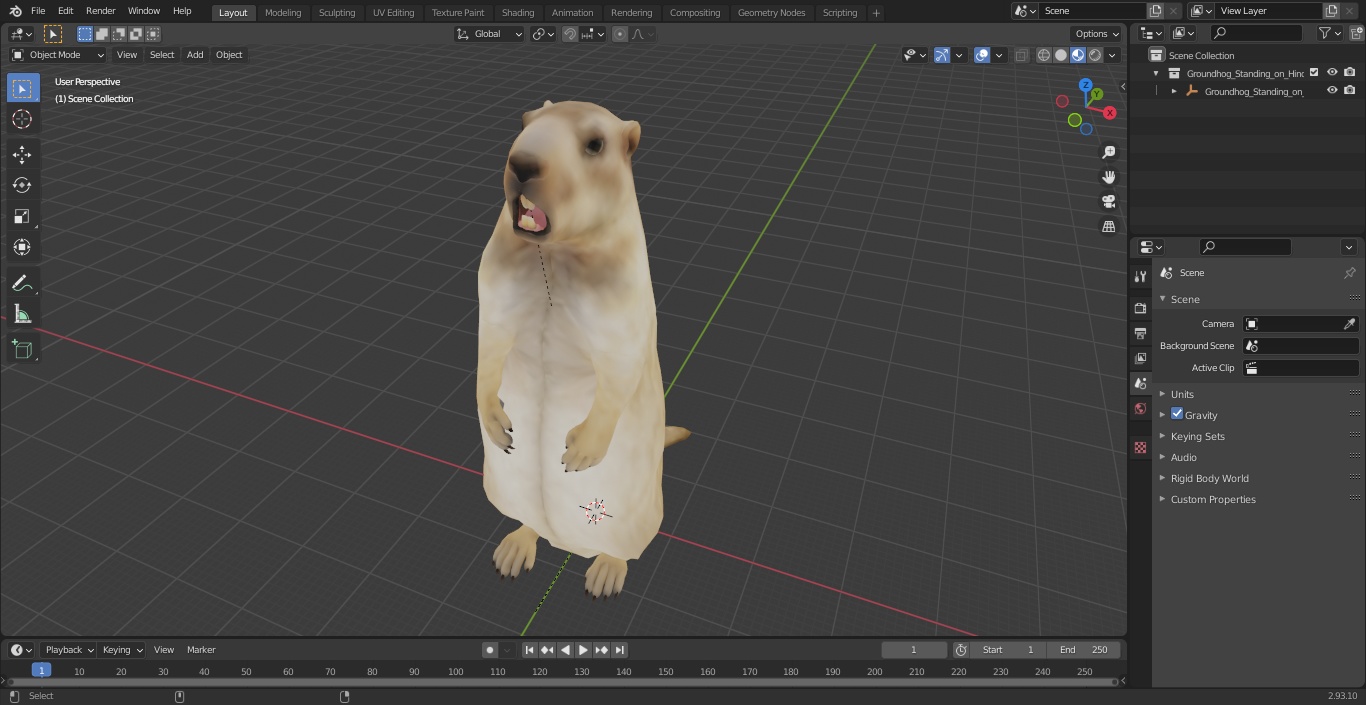Open the Render properties tab
This screenshot has height=705, width=1366.
coord(1140,308)
